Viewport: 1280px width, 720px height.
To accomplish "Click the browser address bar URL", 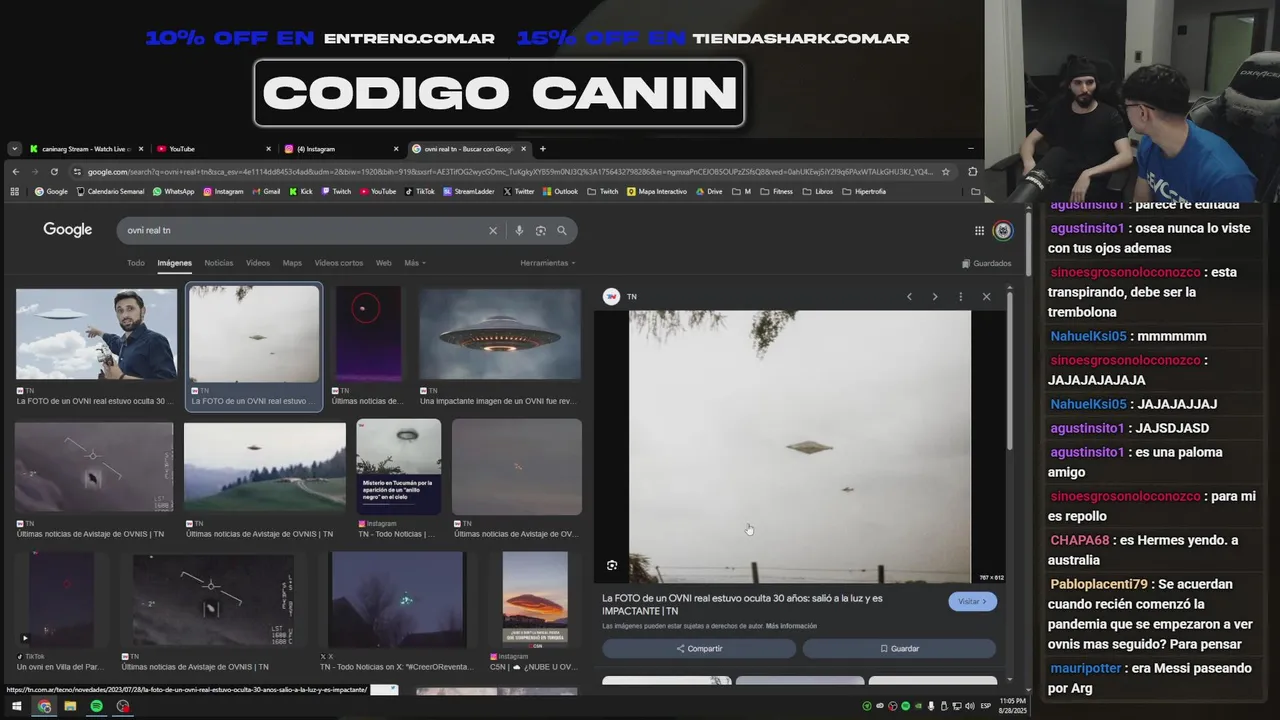I will click(x=510, y=171).
